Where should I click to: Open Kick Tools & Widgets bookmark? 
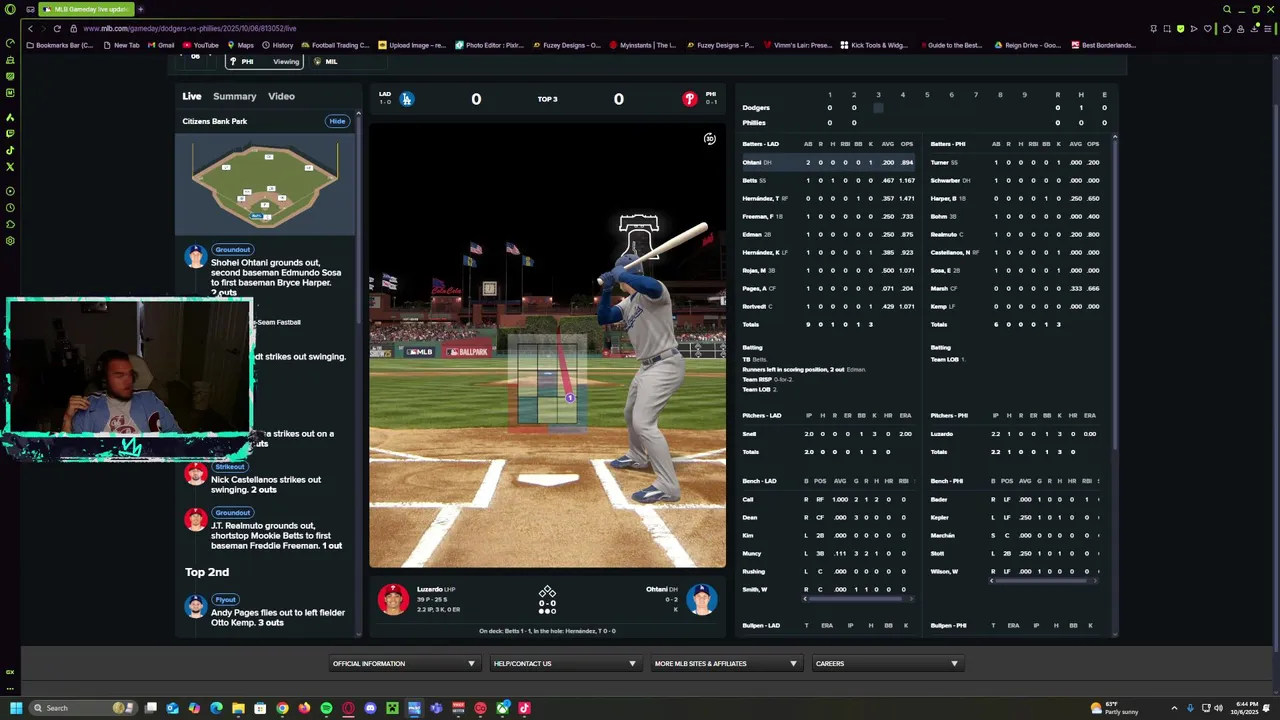[874, 45]
